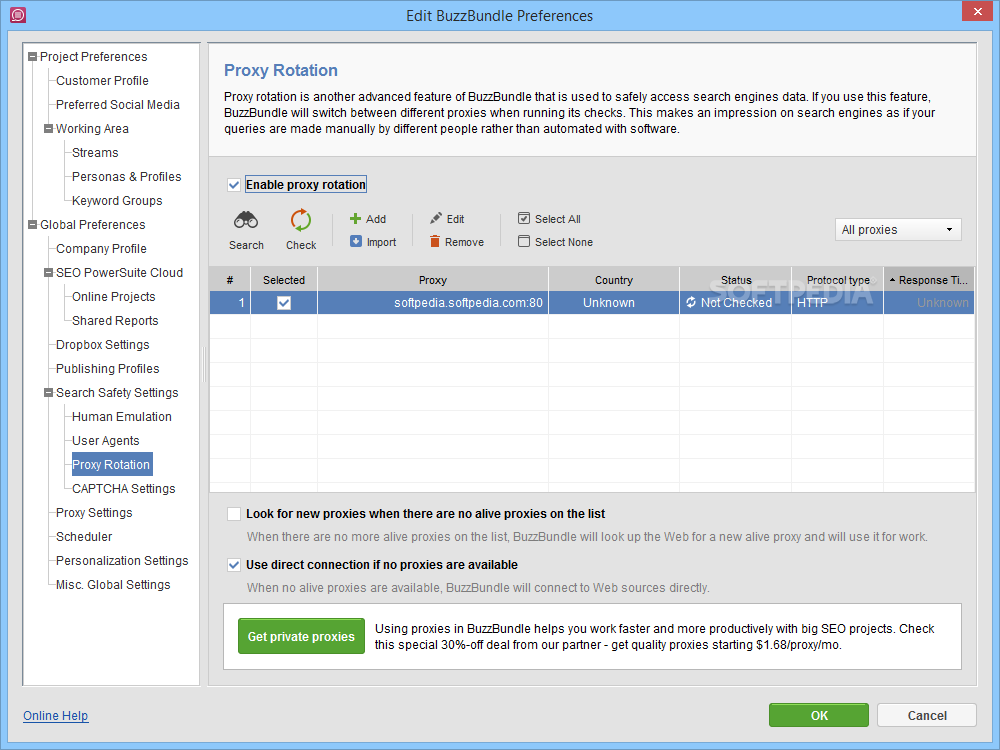Open Keyword Groups settings
The height and width of the screenshot is (750, 1000).
pyautogui.click(x=117, y=201)
